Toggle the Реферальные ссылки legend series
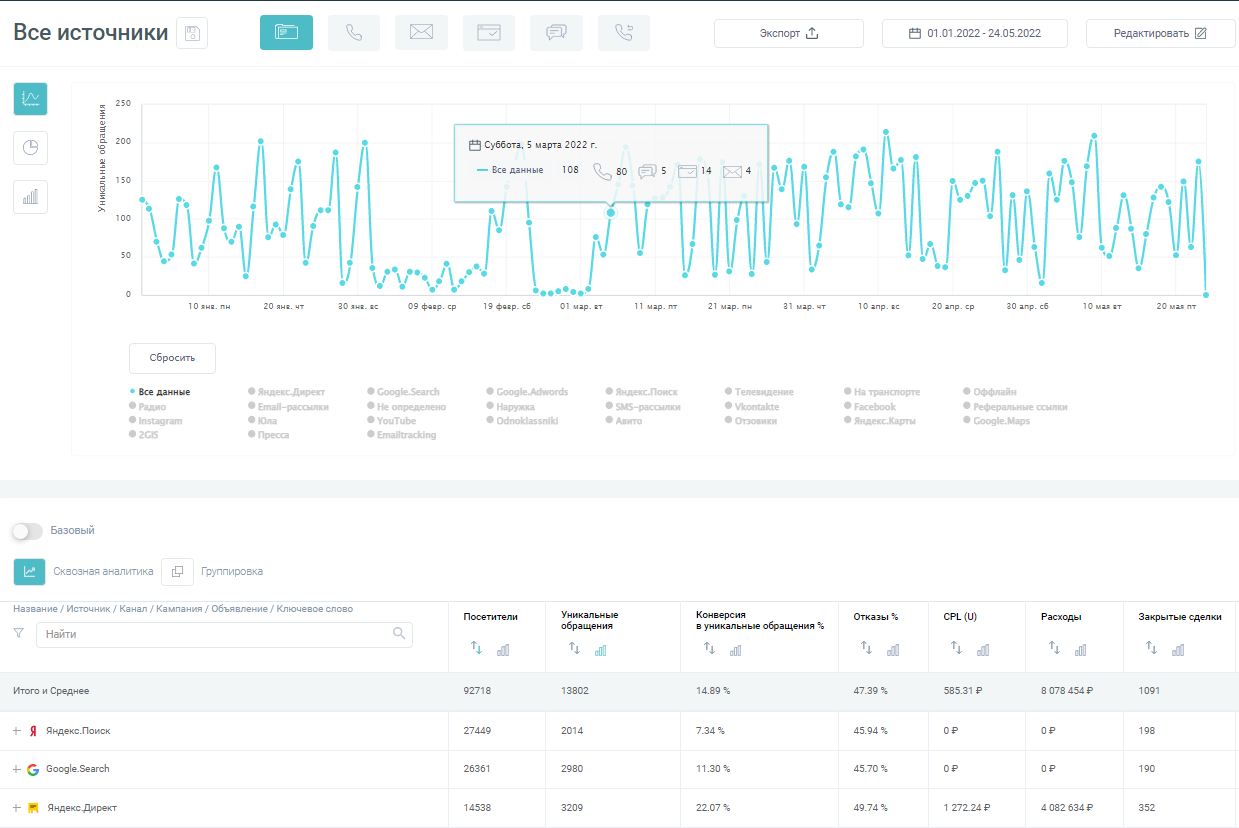Screen dimensions: 1239x828 pos(1015,407)
